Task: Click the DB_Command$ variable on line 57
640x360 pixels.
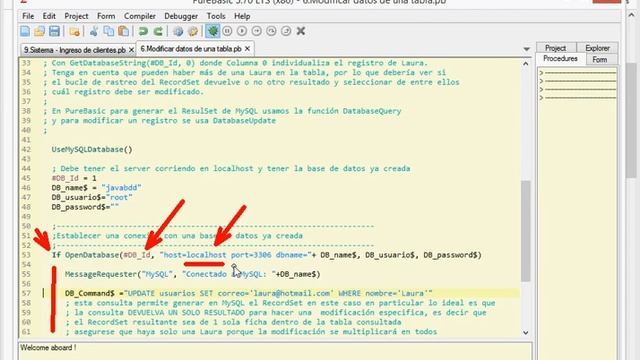Action: [89, 293]
